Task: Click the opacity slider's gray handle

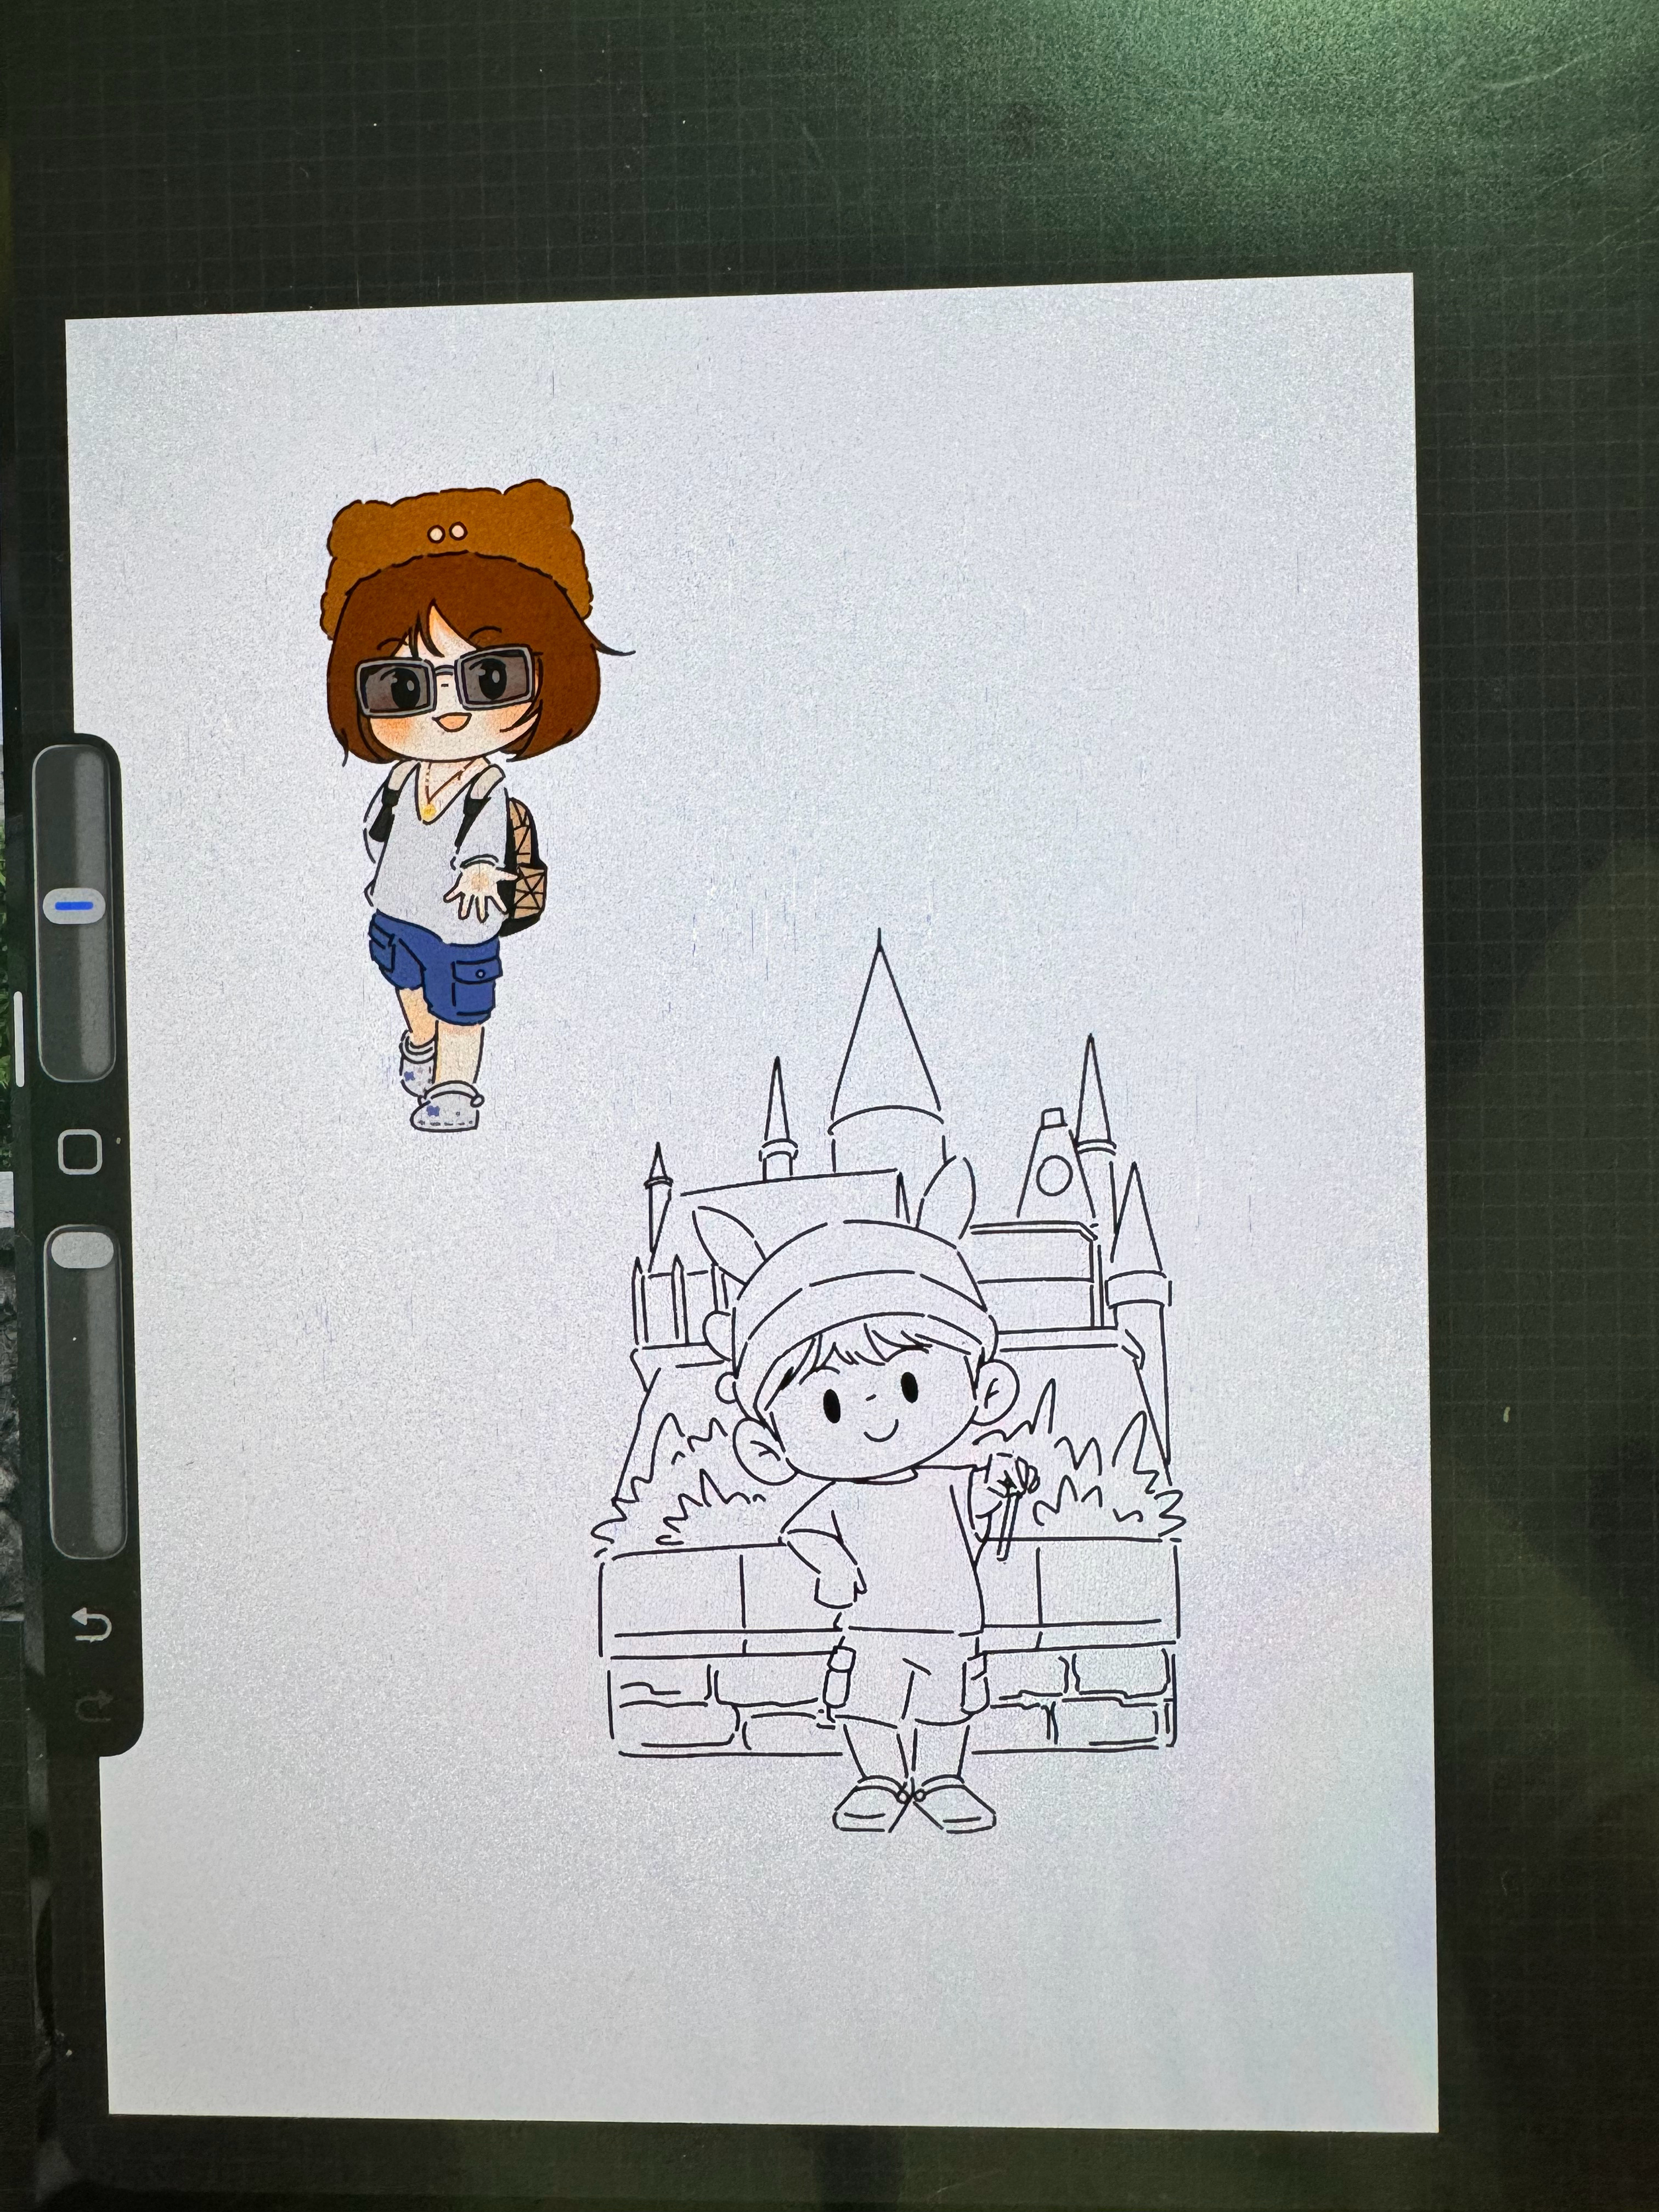Action: [83, 1250]
